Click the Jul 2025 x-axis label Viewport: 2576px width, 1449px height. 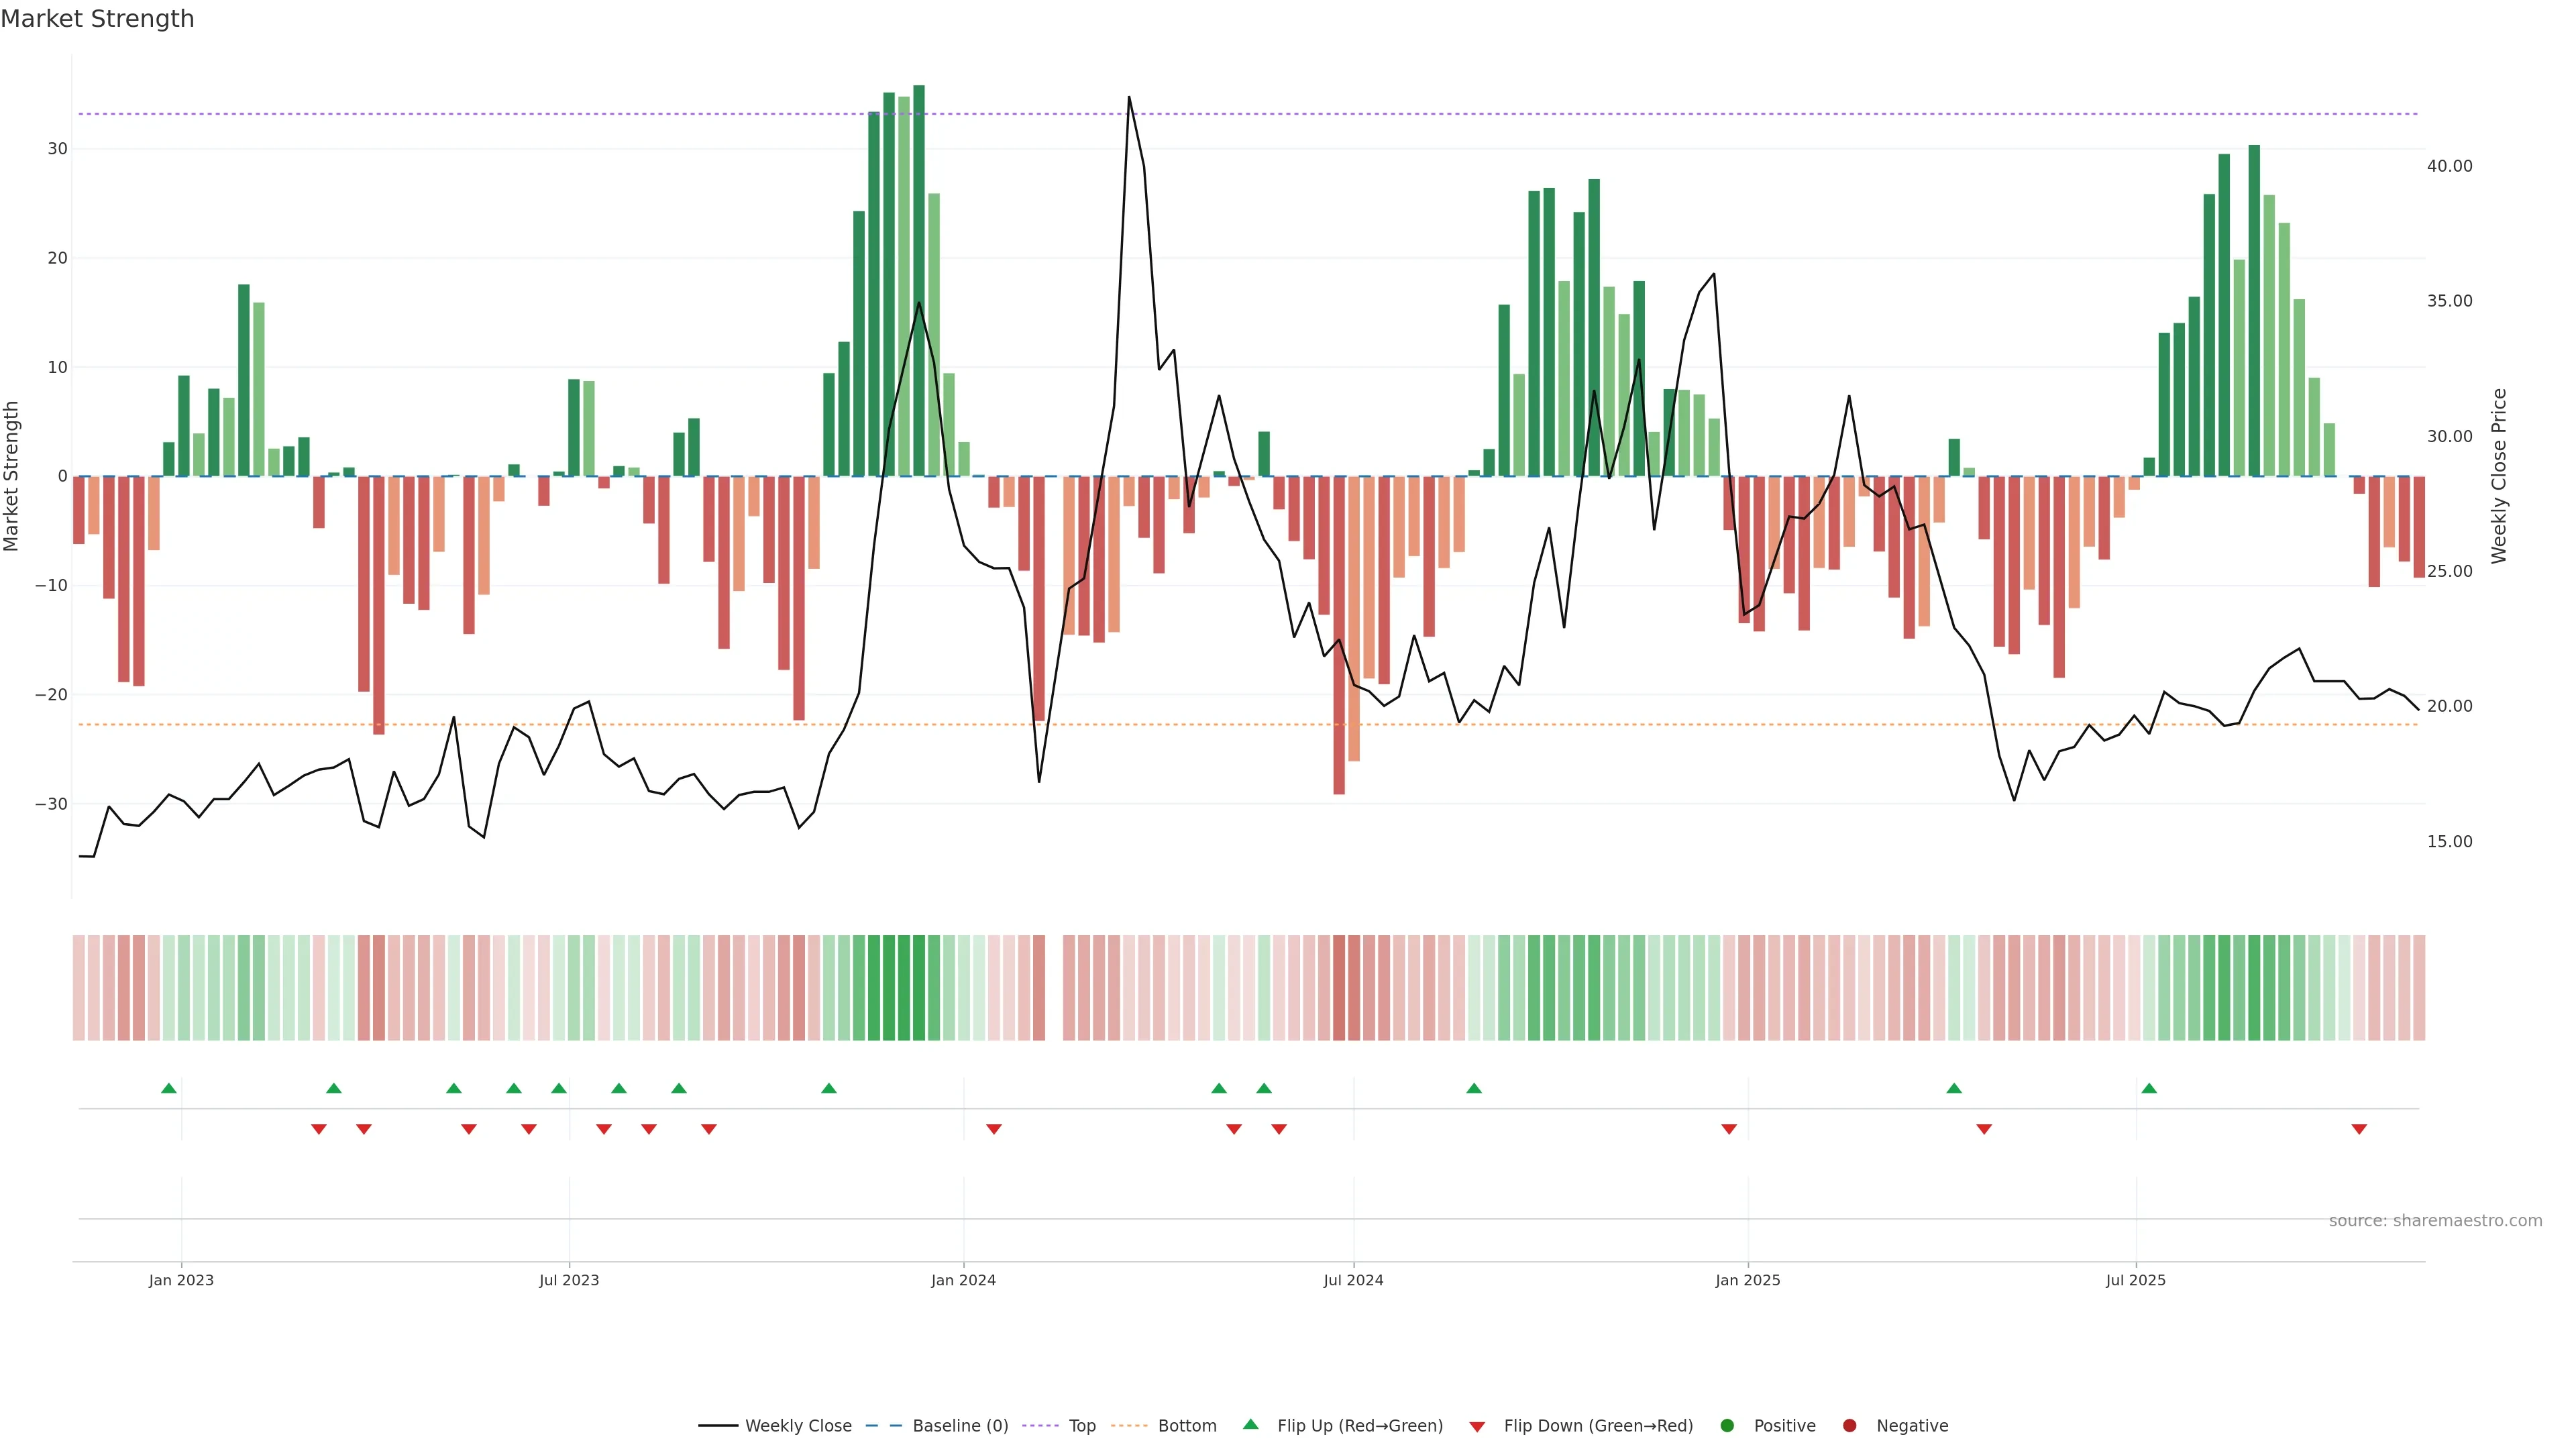2135,1280
